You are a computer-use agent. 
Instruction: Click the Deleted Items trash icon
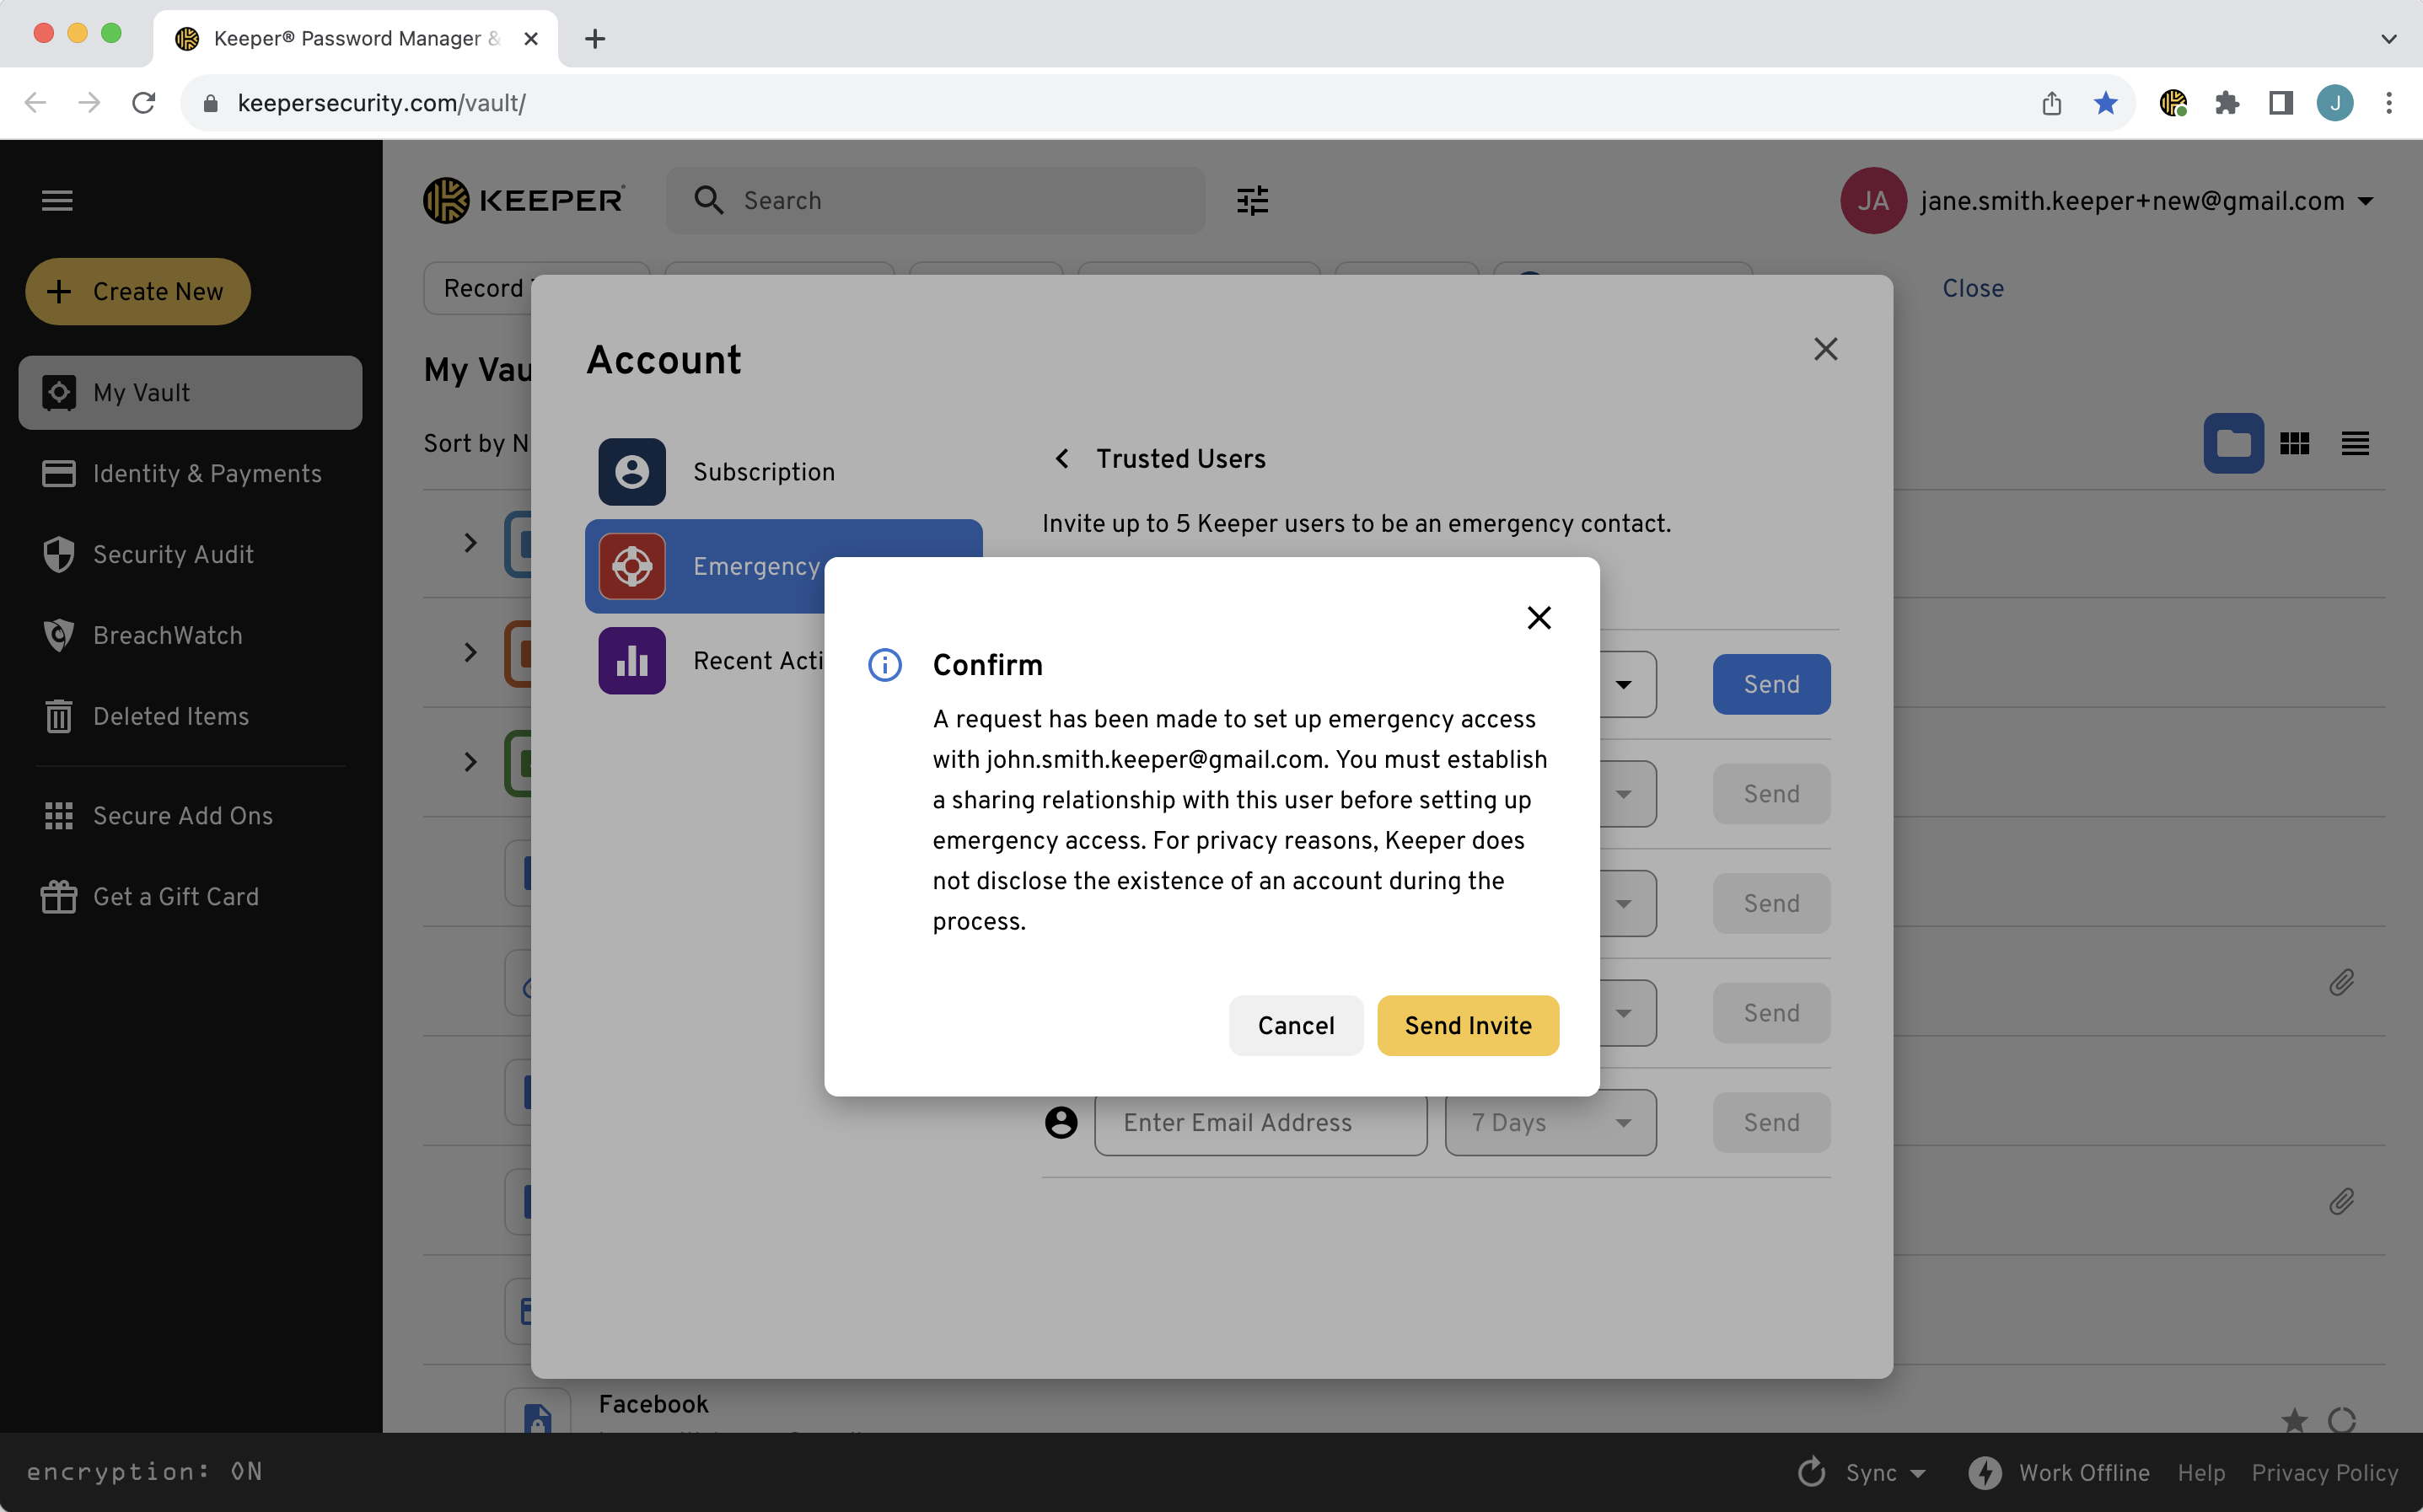(x=59, y=716)
